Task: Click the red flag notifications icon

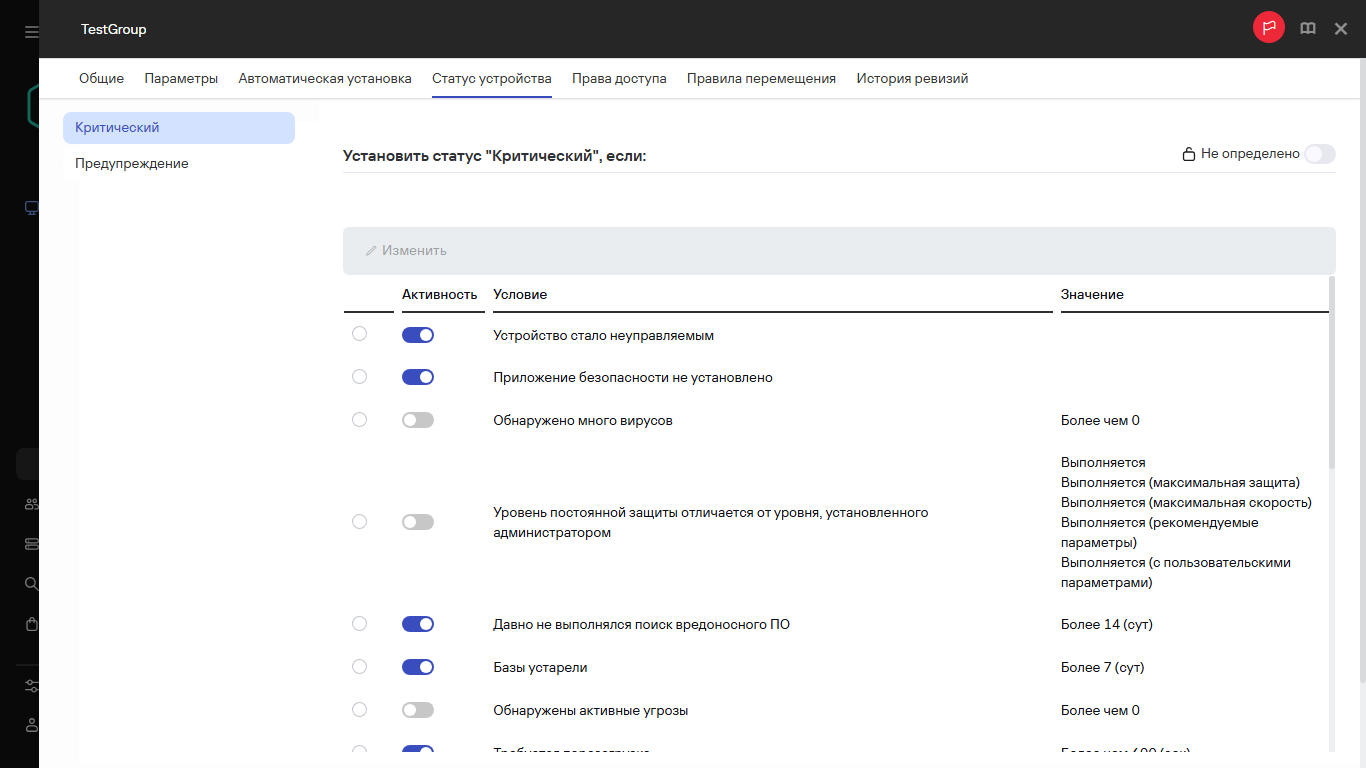Action: [1269, 28]
